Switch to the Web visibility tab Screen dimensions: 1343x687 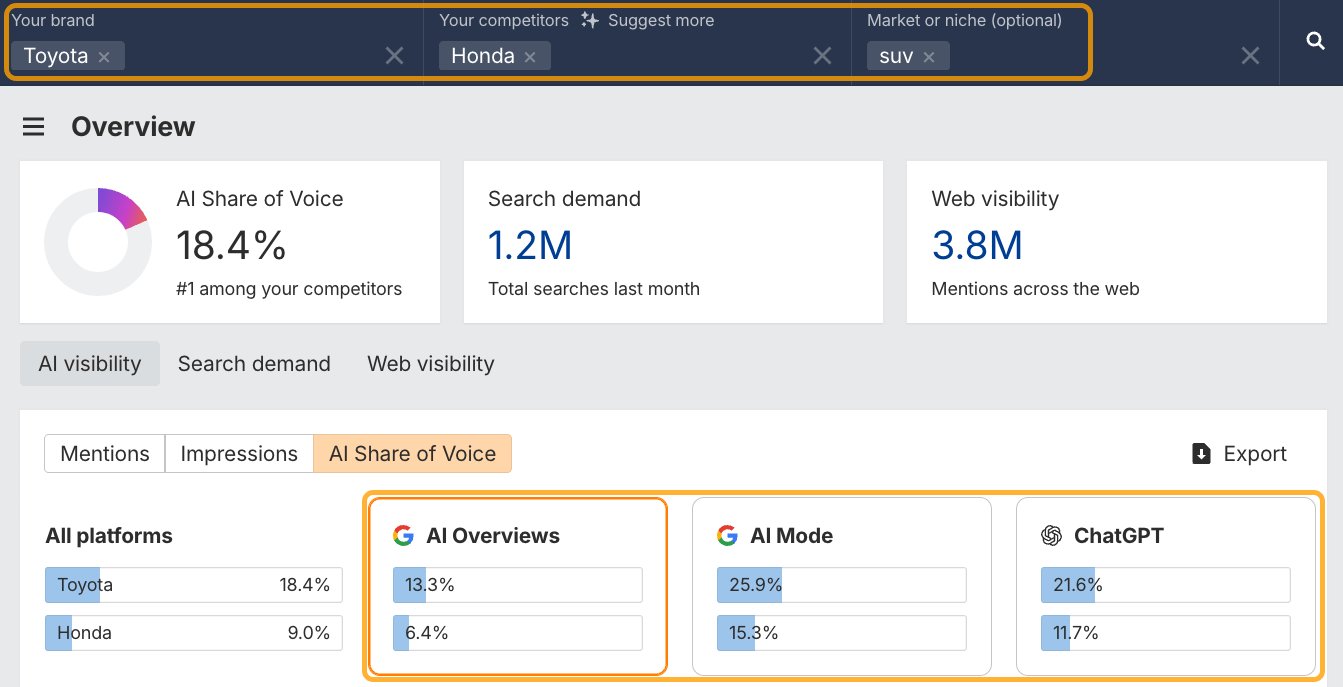coord(430,363)
